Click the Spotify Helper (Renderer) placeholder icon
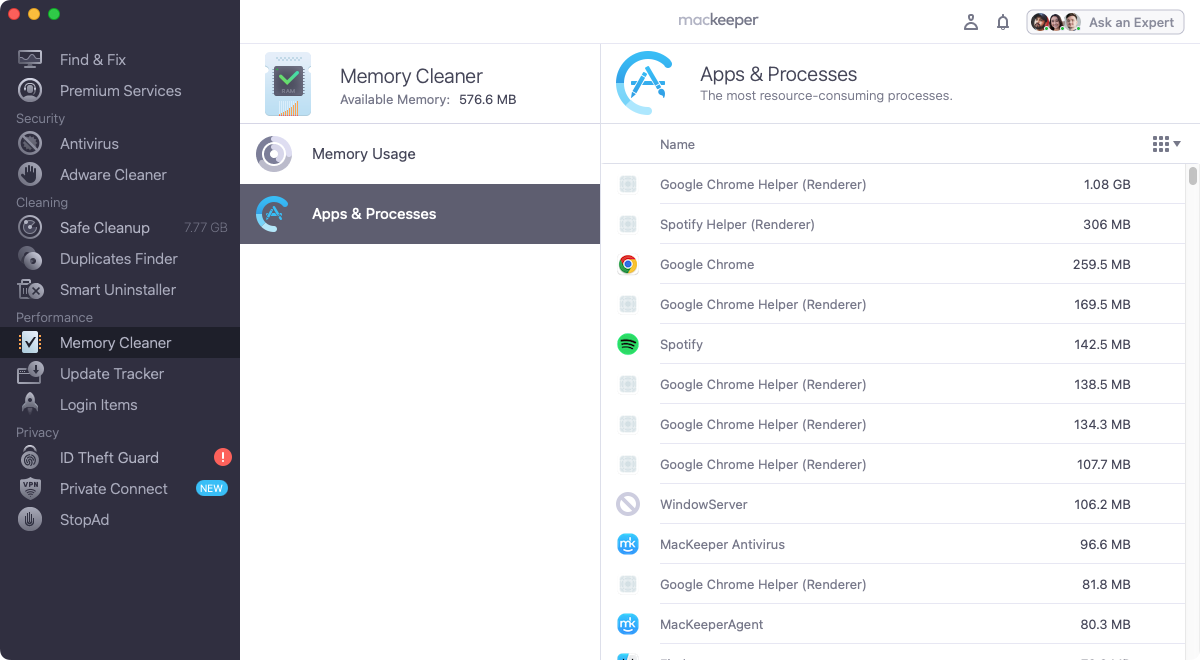The height and width of the screenshot is (660, 1200). [x=628, y=224]
